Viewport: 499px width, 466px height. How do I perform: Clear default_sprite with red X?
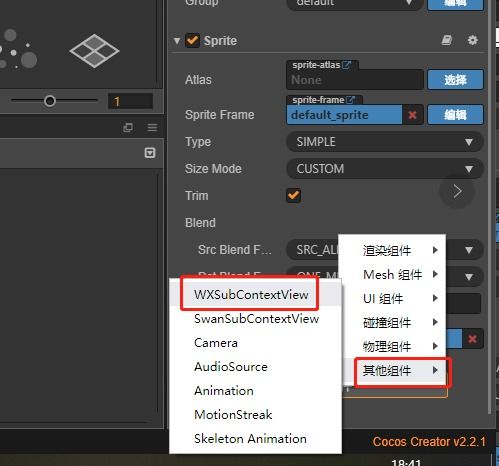click(412, 115)
